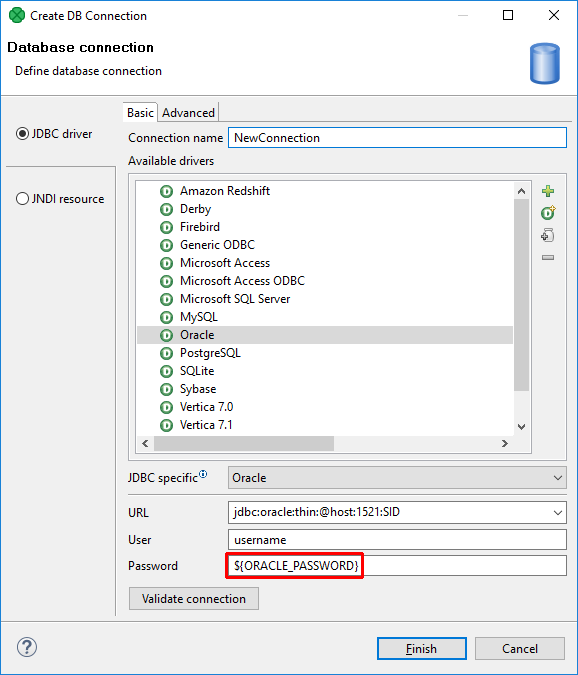Image resolution: width=578 pixels, height=675 pixels.
Task: Select Microsoft Access ODBC driver entry
Action: pyautogui.click(x=242, y=281)
